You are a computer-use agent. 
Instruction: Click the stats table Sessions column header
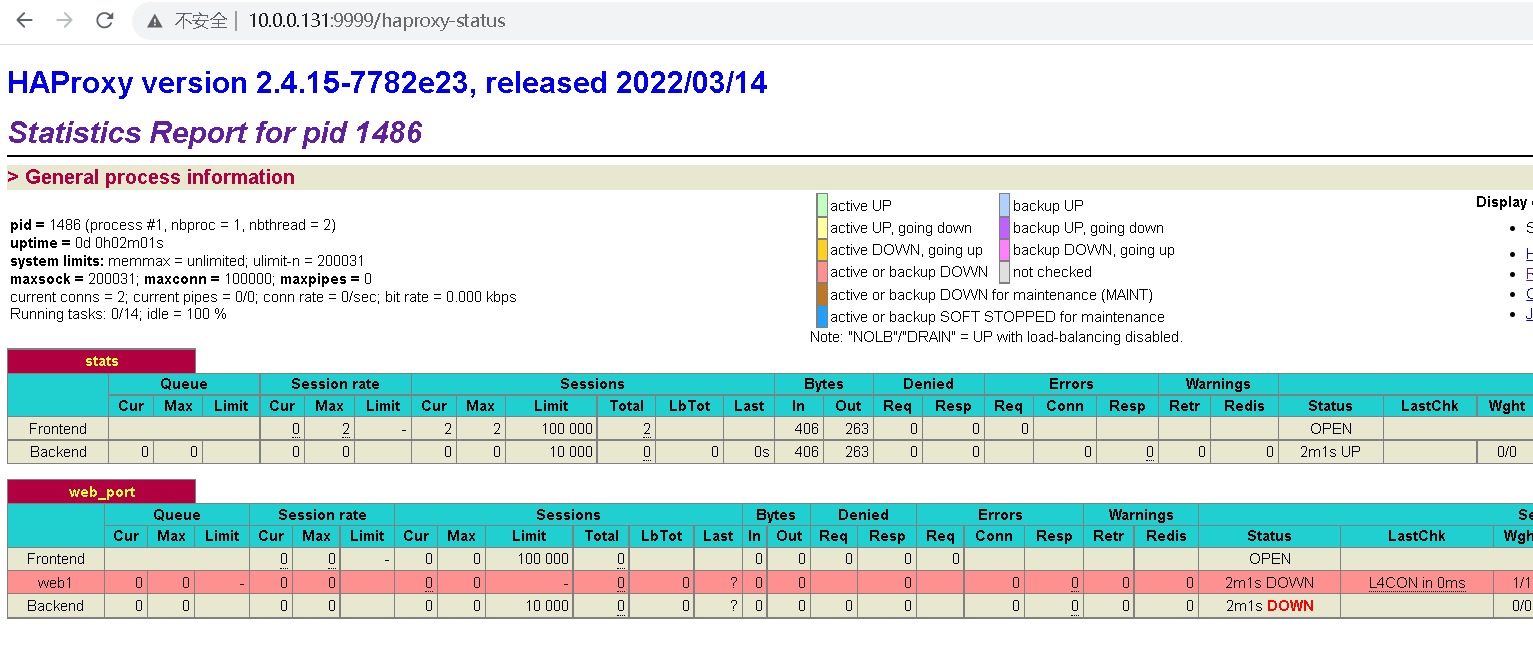pyautogui.click(x=592, y=384)
